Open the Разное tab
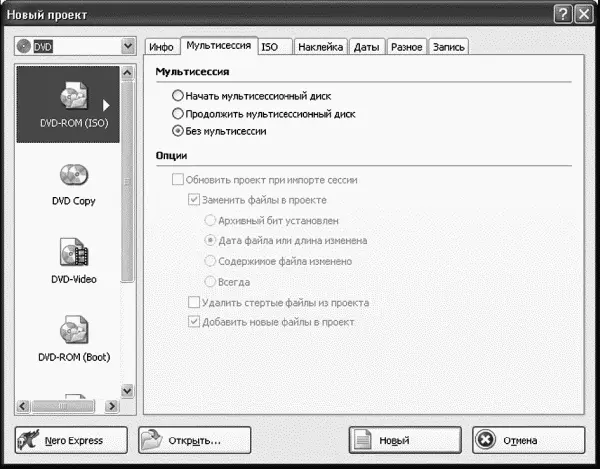The height and width of the screenshot is (469, 600). pyautogui.click(x=407, y=47)
